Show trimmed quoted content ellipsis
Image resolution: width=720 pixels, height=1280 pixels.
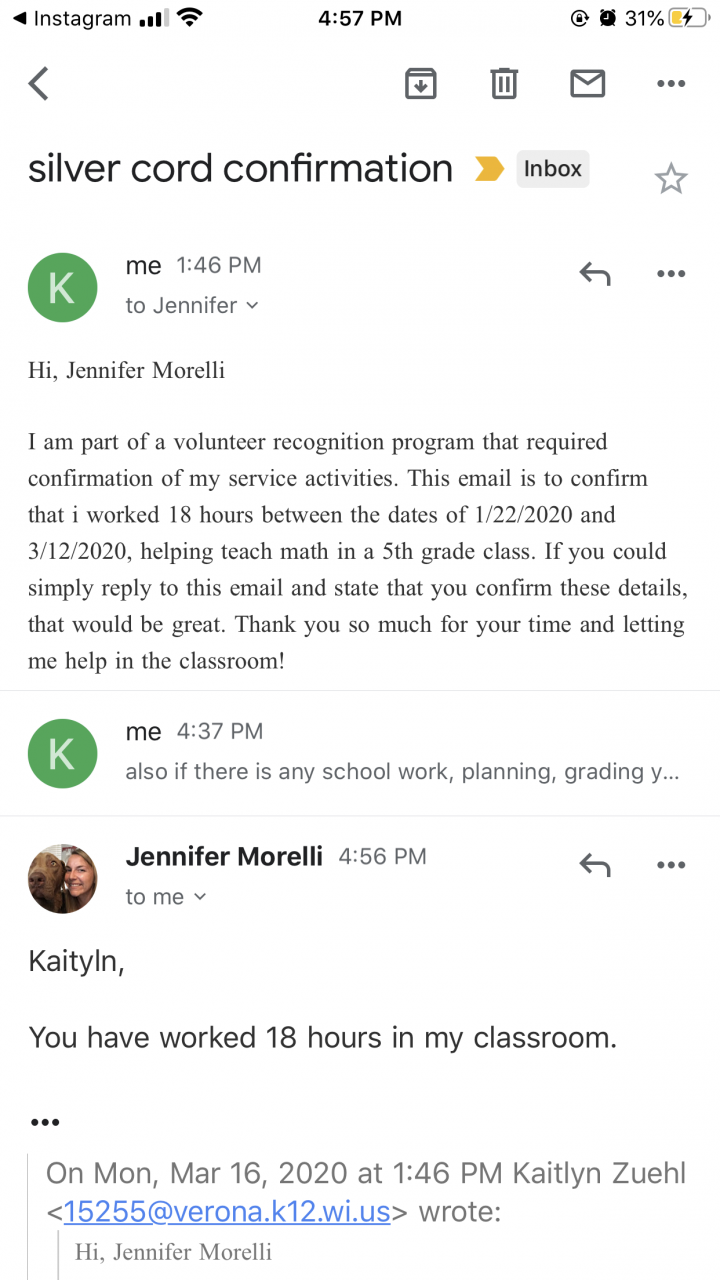tap(45, 1122)
